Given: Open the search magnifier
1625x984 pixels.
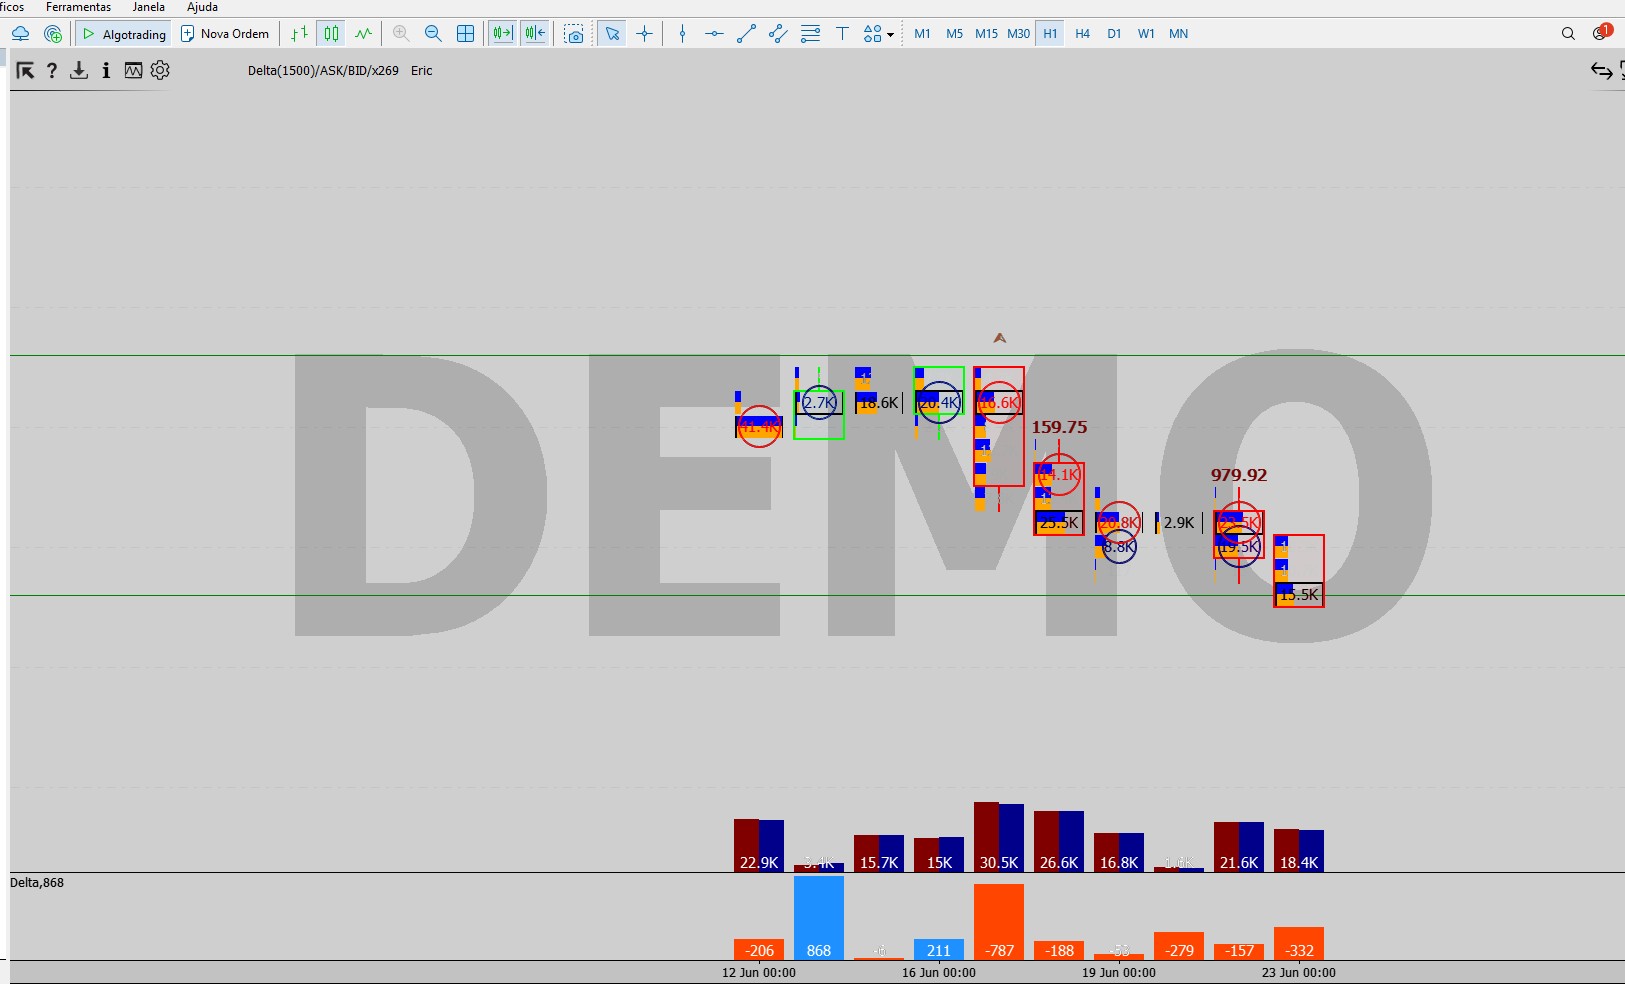Looking at the screenshot, I should coord(1568,34).
